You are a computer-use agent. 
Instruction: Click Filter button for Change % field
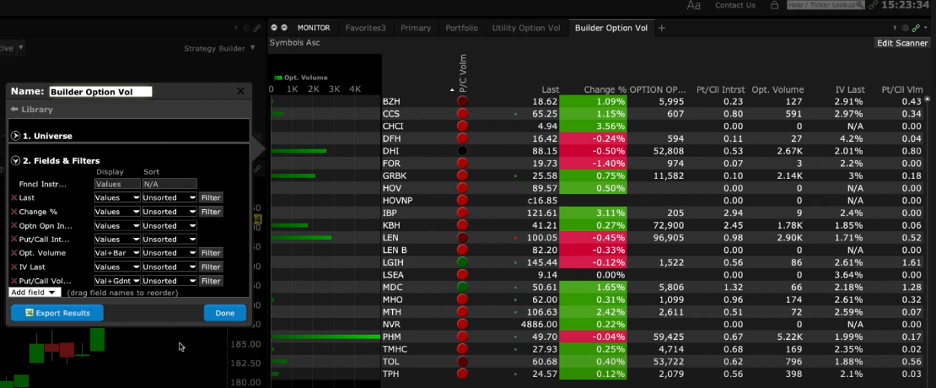click(x=211, y=212)
